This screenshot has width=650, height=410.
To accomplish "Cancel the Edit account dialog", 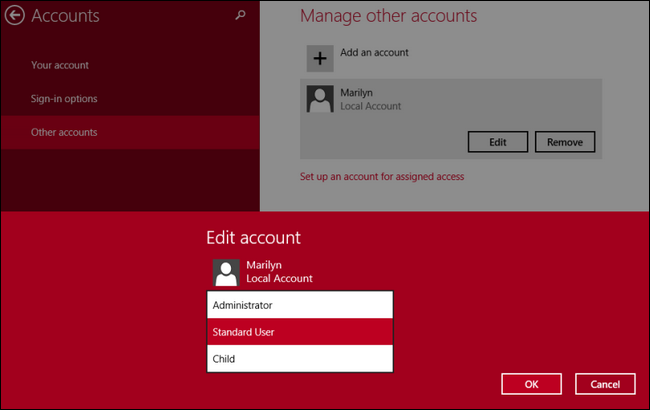I will [x=605, y=384].
